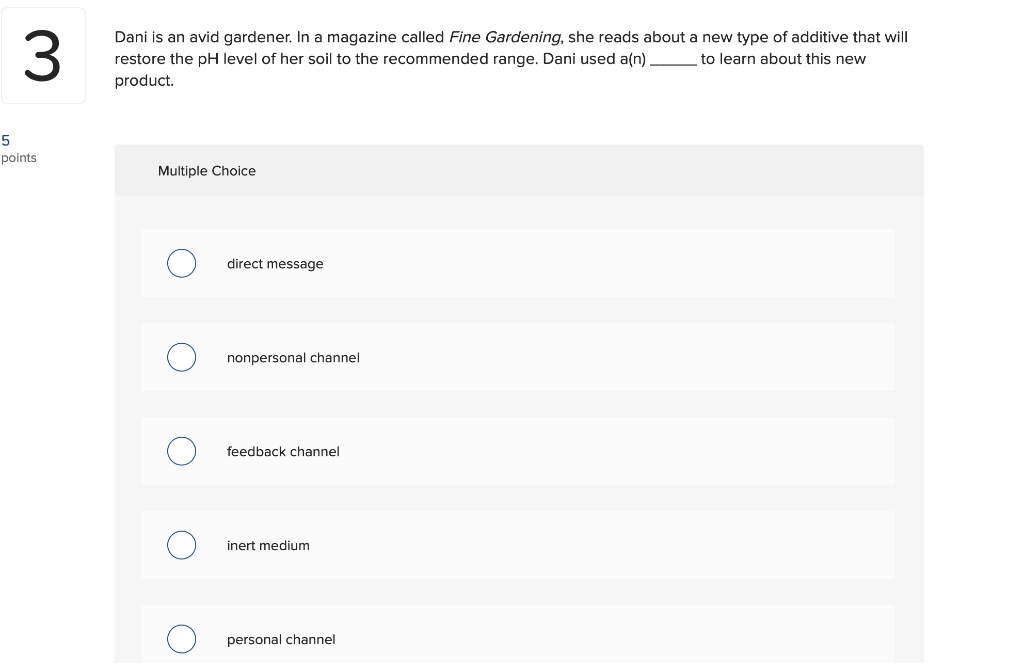Viewport: 1024px width, 671px height.
Task: Pick the "feedback channel" radio button
Action: [181, 451]
